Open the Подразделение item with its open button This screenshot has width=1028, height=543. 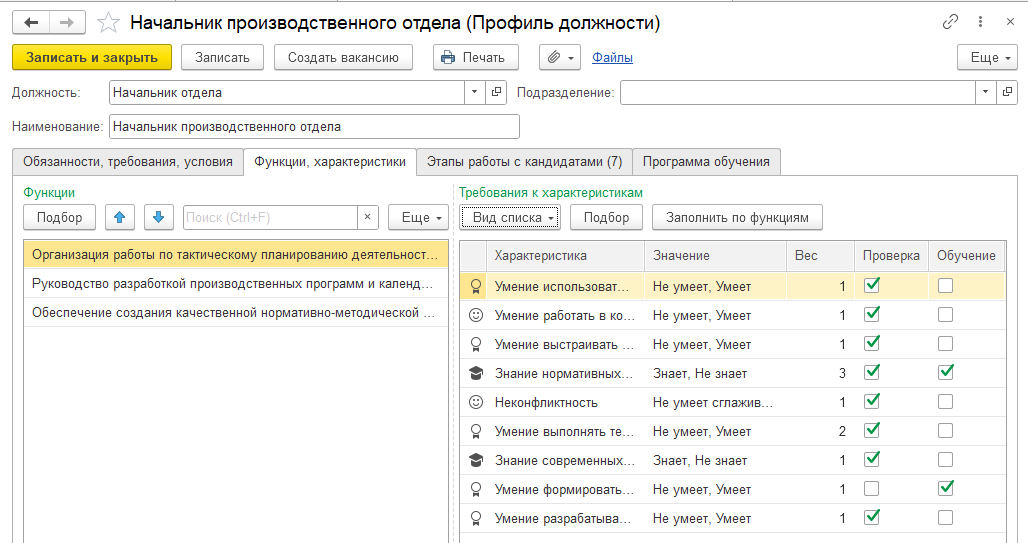coord(1007,92)
